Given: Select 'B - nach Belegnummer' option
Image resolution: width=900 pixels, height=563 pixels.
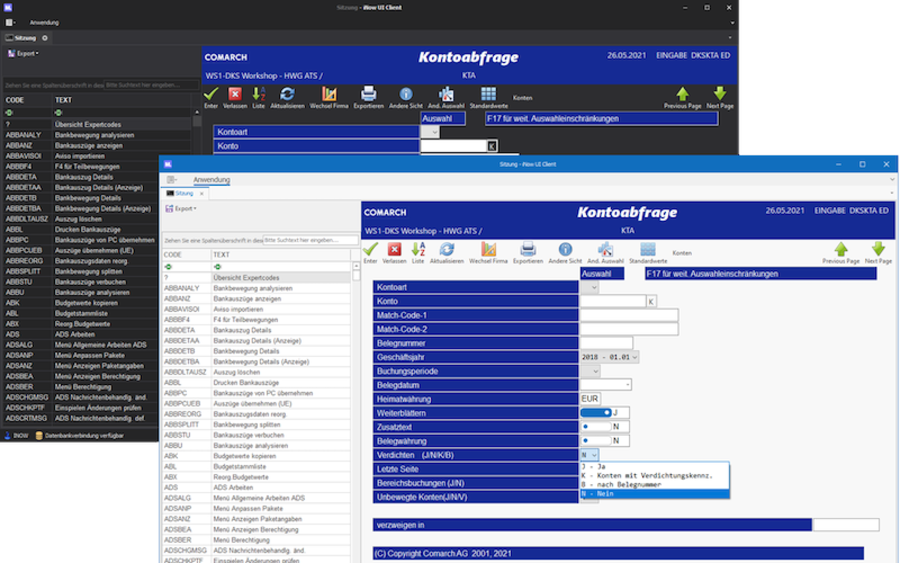Looking at the screenshot, I should point(654,485).
